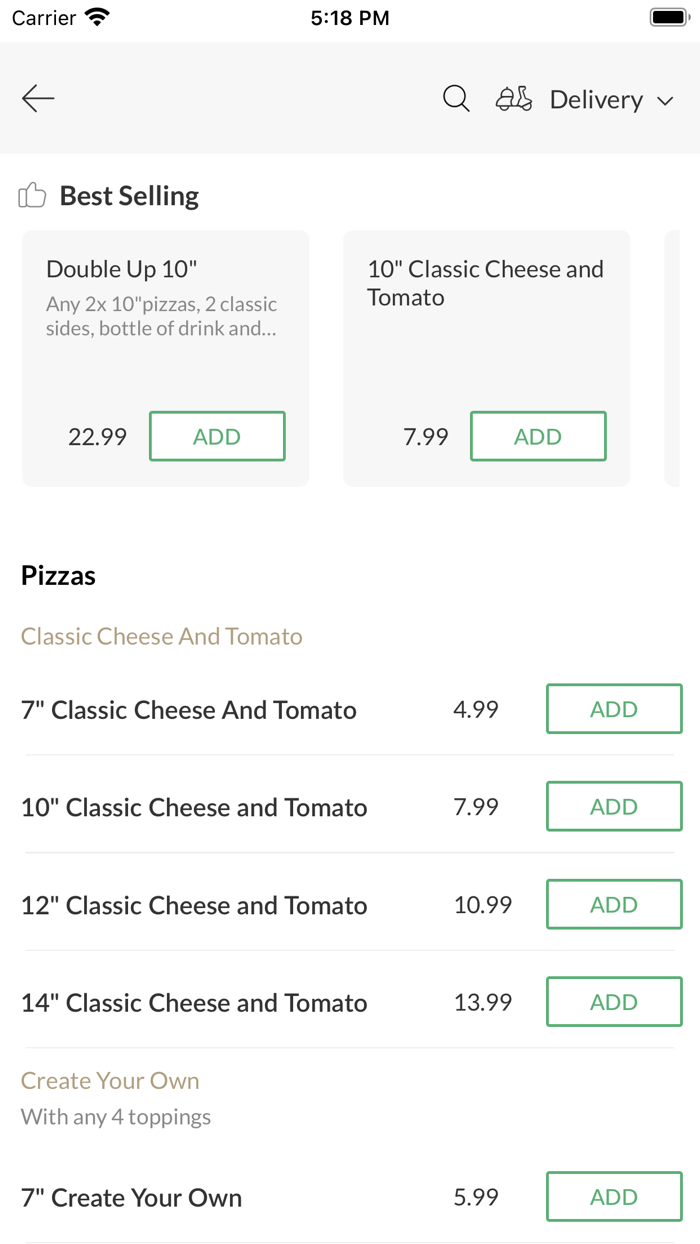Screen dimensions: 700x1244
Task: Select the Create Your Own category
Action: coord(110,1080)
